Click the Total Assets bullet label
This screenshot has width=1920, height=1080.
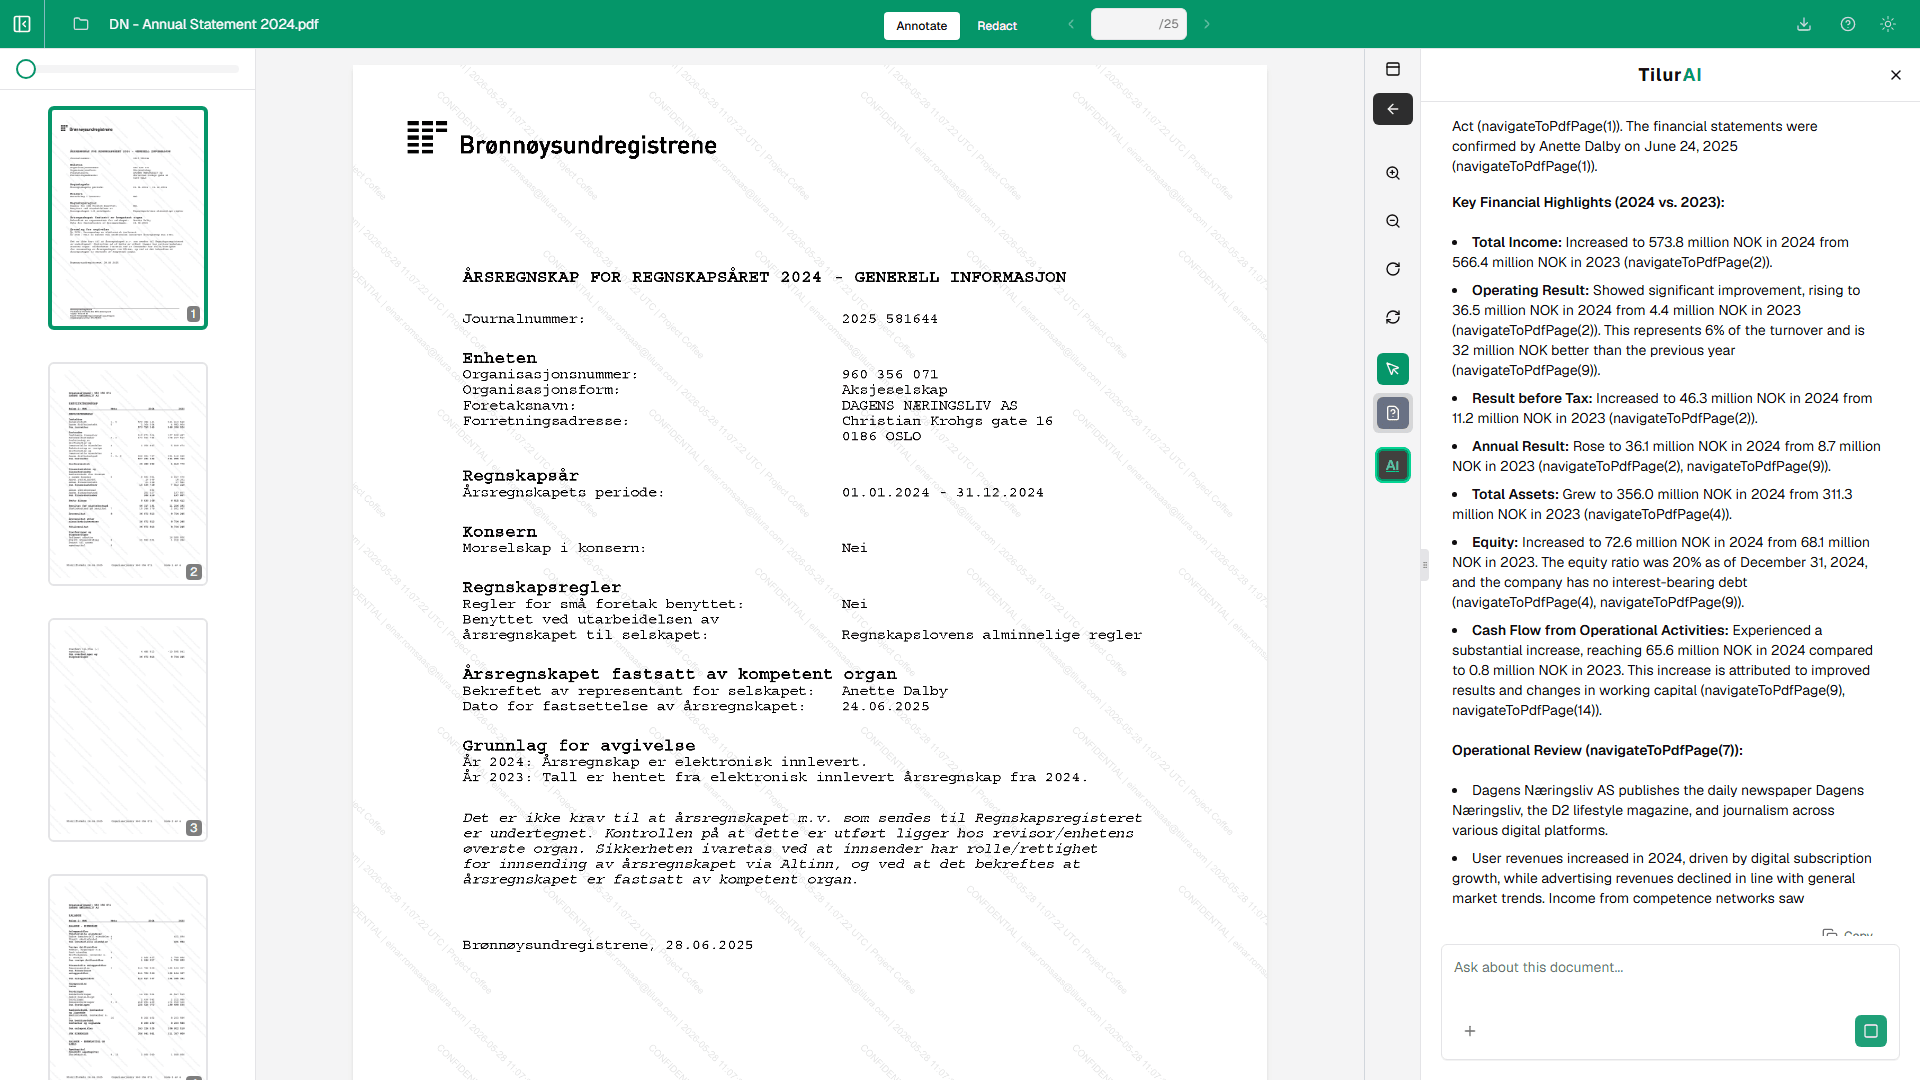(x=1515, y=494)
